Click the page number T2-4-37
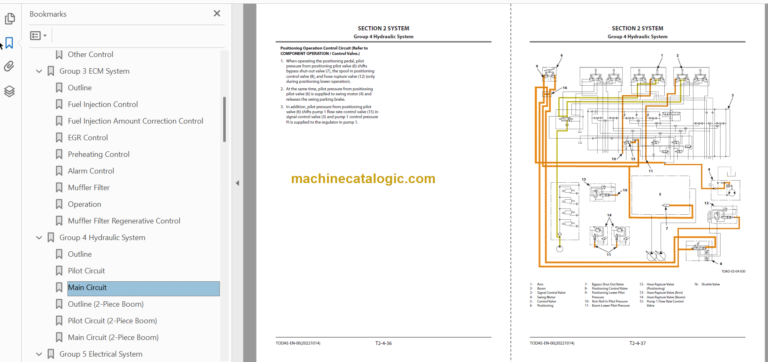 click(x=637, y=343)
